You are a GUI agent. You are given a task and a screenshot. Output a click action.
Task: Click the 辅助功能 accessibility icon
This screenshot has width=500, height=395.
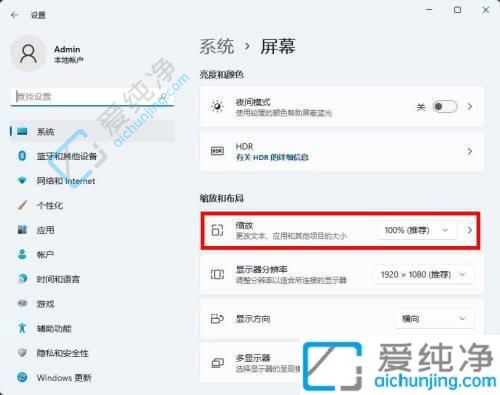22,328
